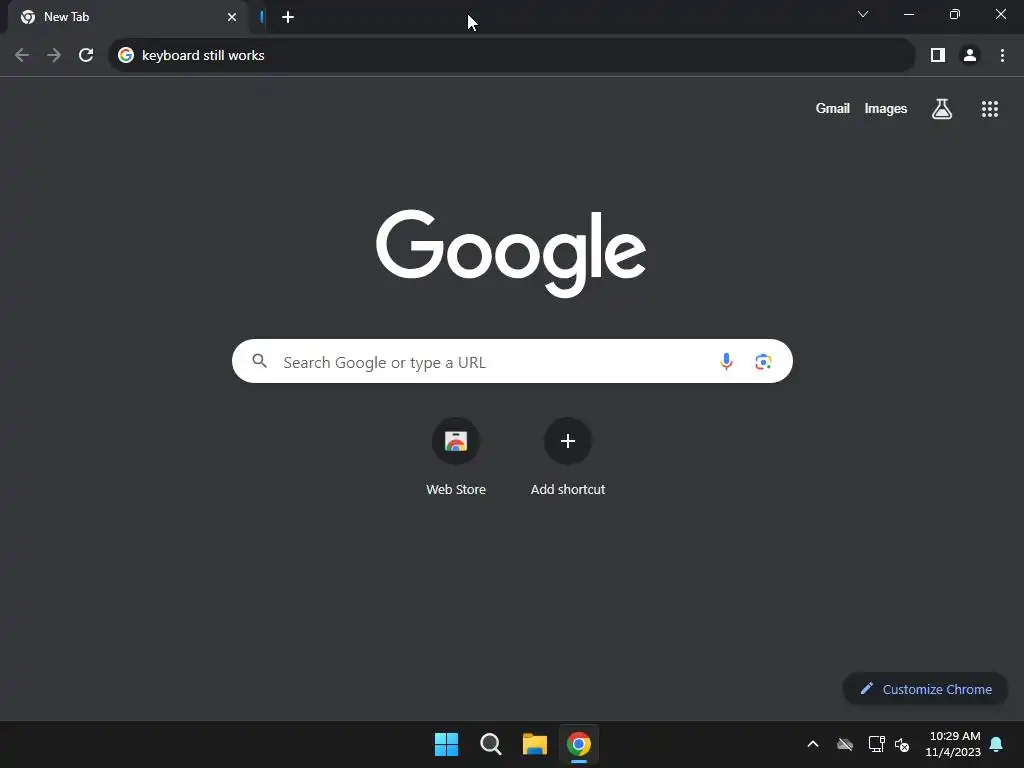Screen dimensions: 1024x768
Task: Go forward using the browser forward arrow
Action: [x=54, y=56]
